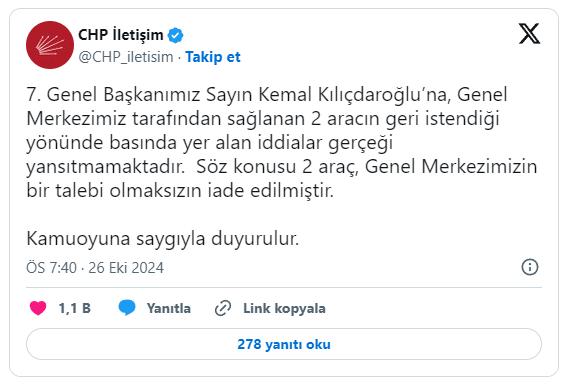The image size is (564, 379).
Task: Open the X logo icon
Action: pos(529,33)
